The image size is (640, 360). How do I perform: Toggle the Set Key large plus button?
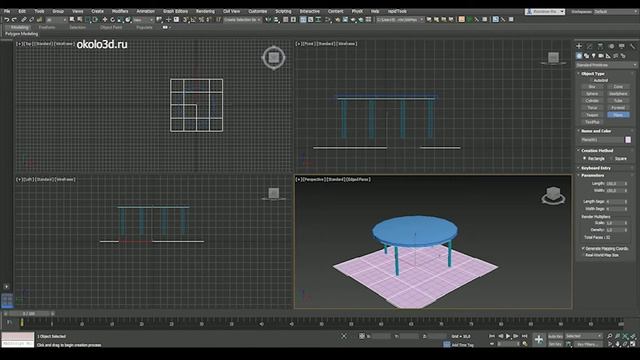point(539,339)
